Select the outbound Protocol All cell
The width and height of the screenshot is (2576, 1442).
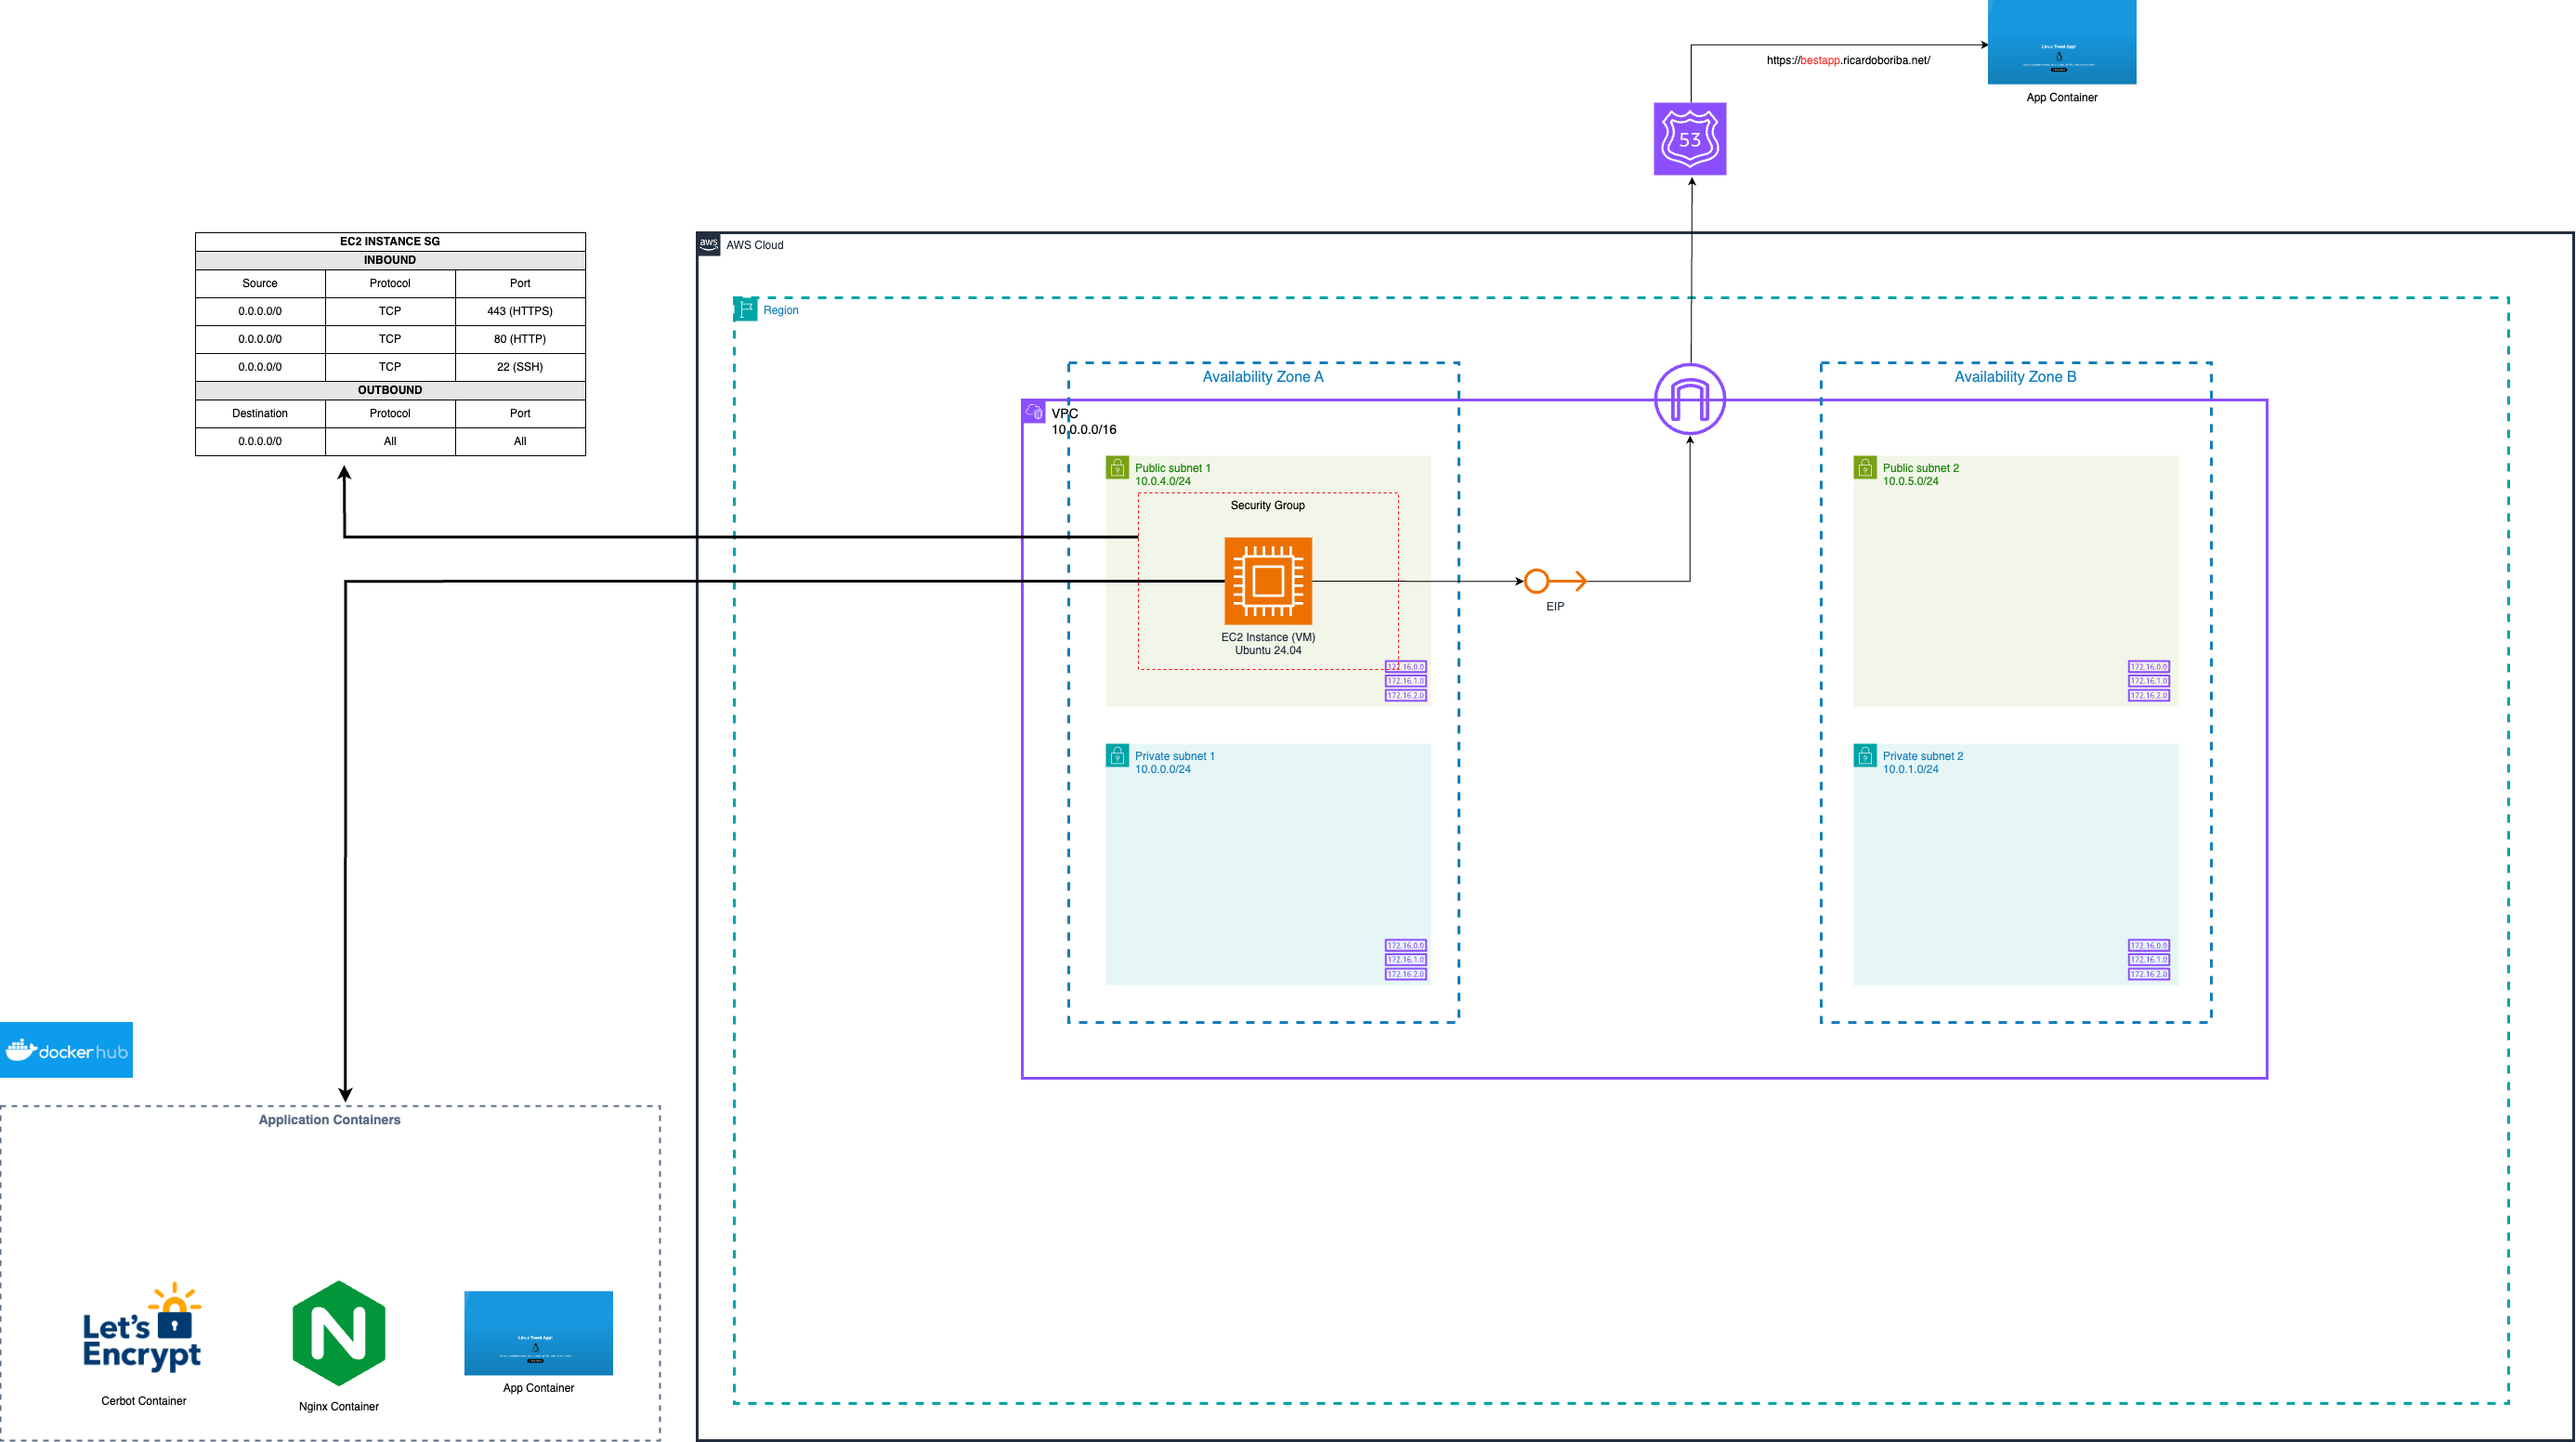tap(390, 441)
